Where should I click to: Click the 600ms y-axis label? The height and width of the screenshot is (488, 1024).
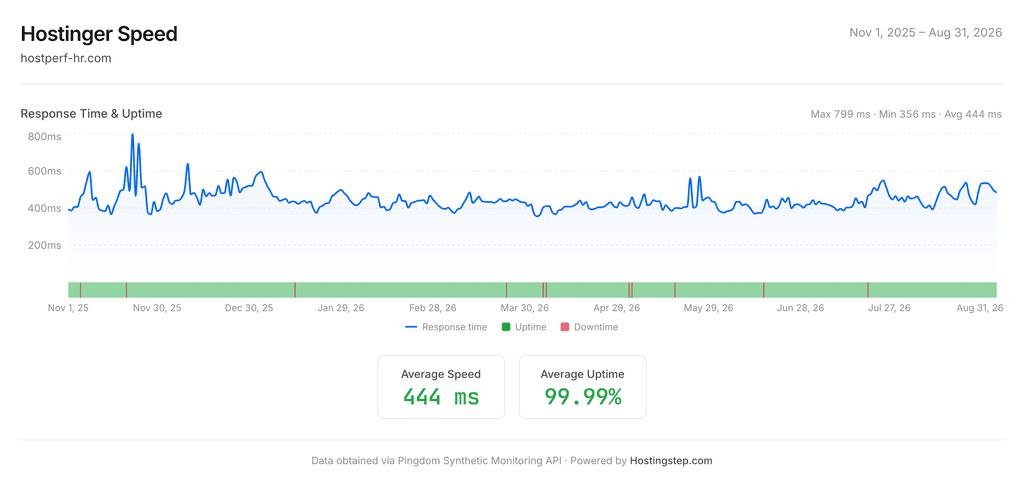(44, 171)
